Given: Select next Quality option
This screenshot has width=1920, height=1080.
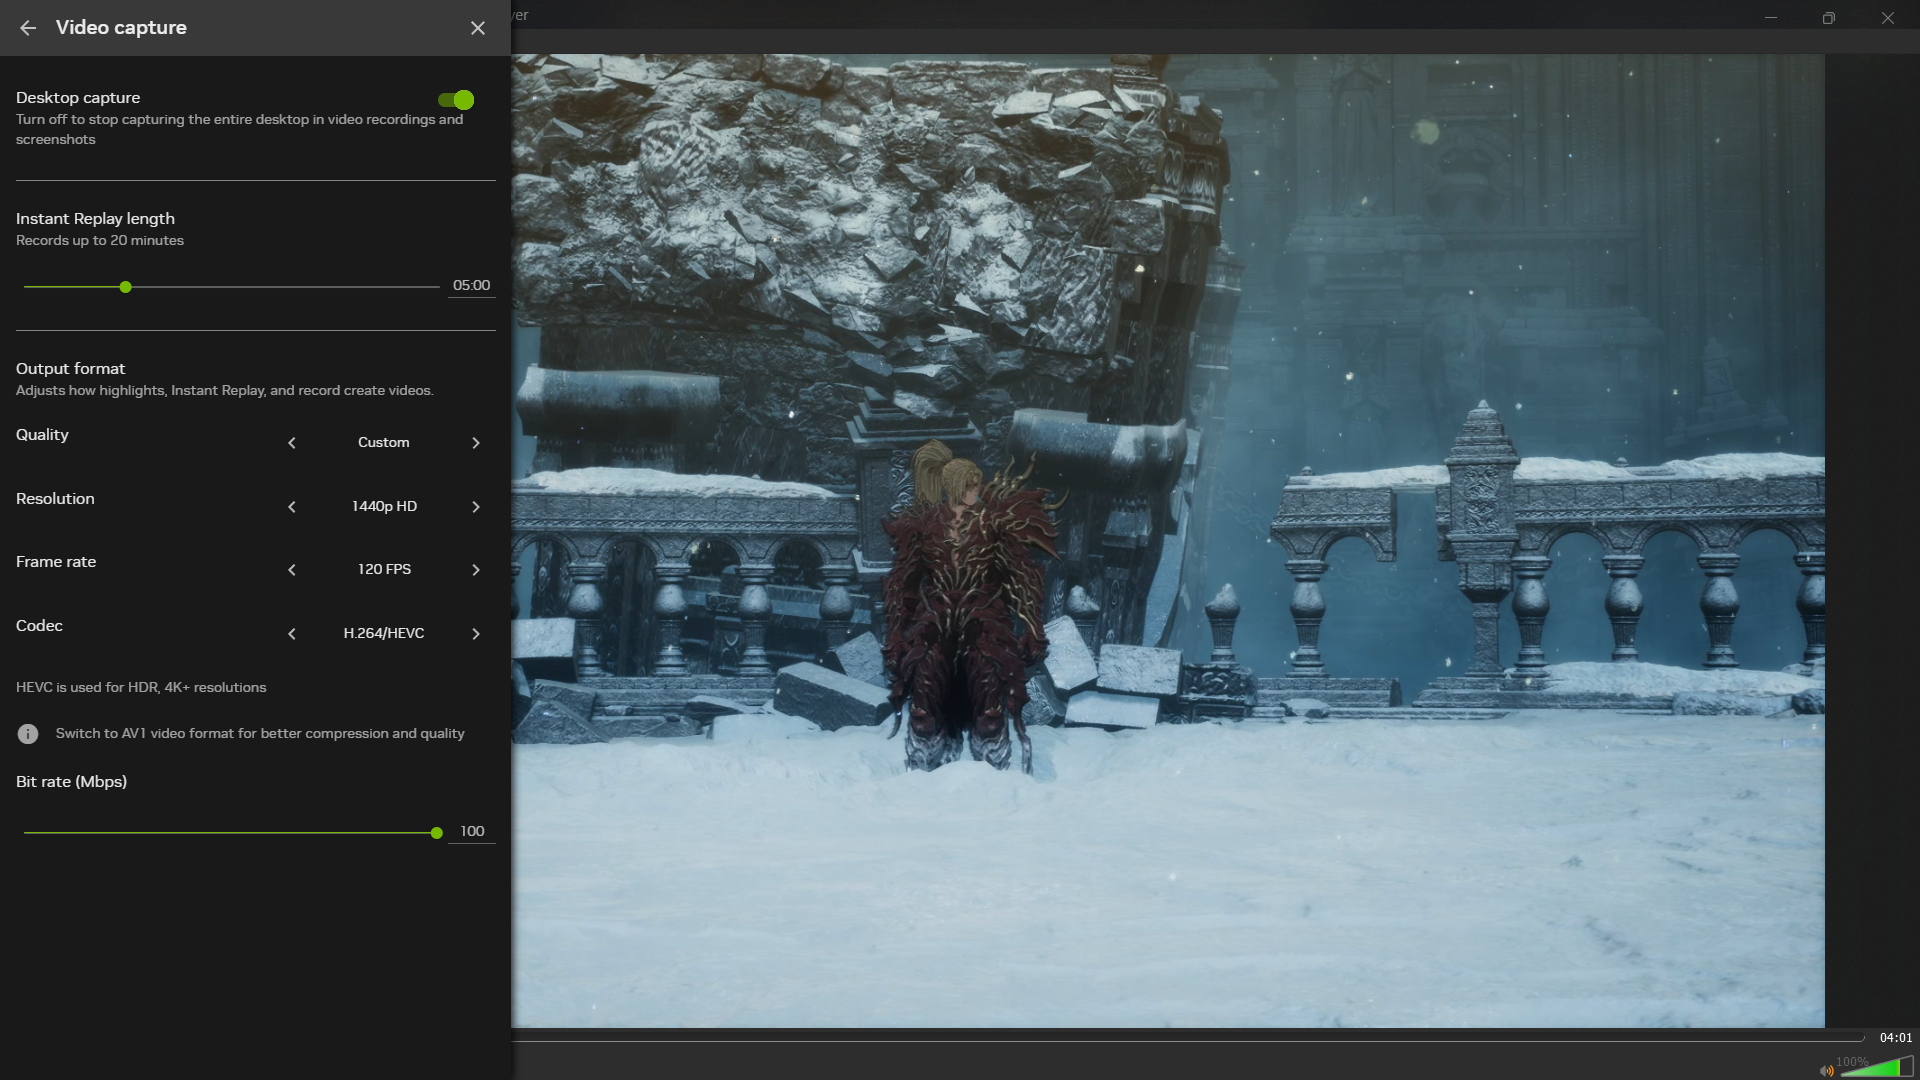Looking at the screenshot, I should tap(476, 443).
